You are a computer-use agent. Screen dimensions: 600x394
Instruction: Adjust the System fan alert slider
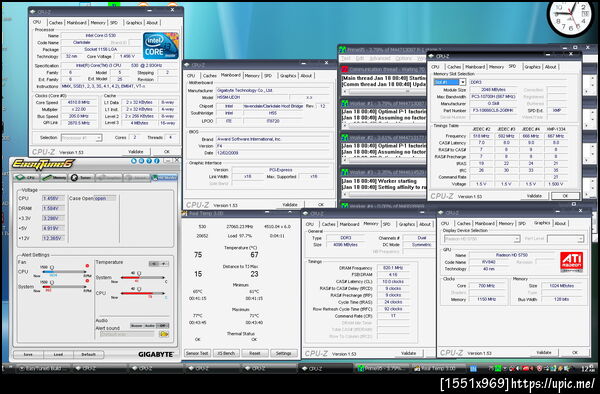(64, 287)
